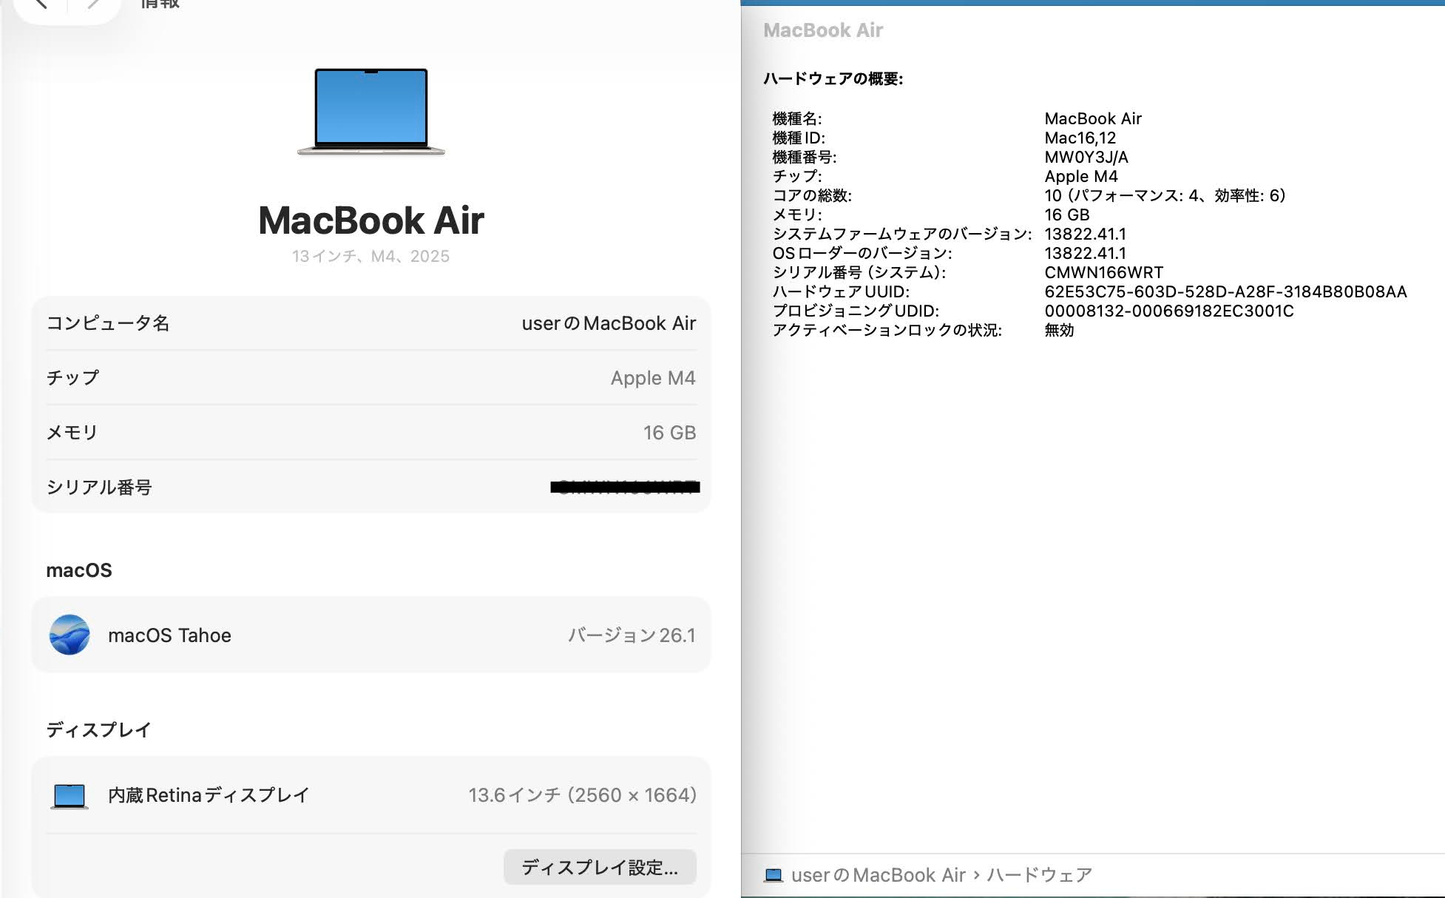Image resolution: width=1445 pixels, height=898 pixels.
Task: Click userのMacBook Air in the path bar
Action: 878,875
